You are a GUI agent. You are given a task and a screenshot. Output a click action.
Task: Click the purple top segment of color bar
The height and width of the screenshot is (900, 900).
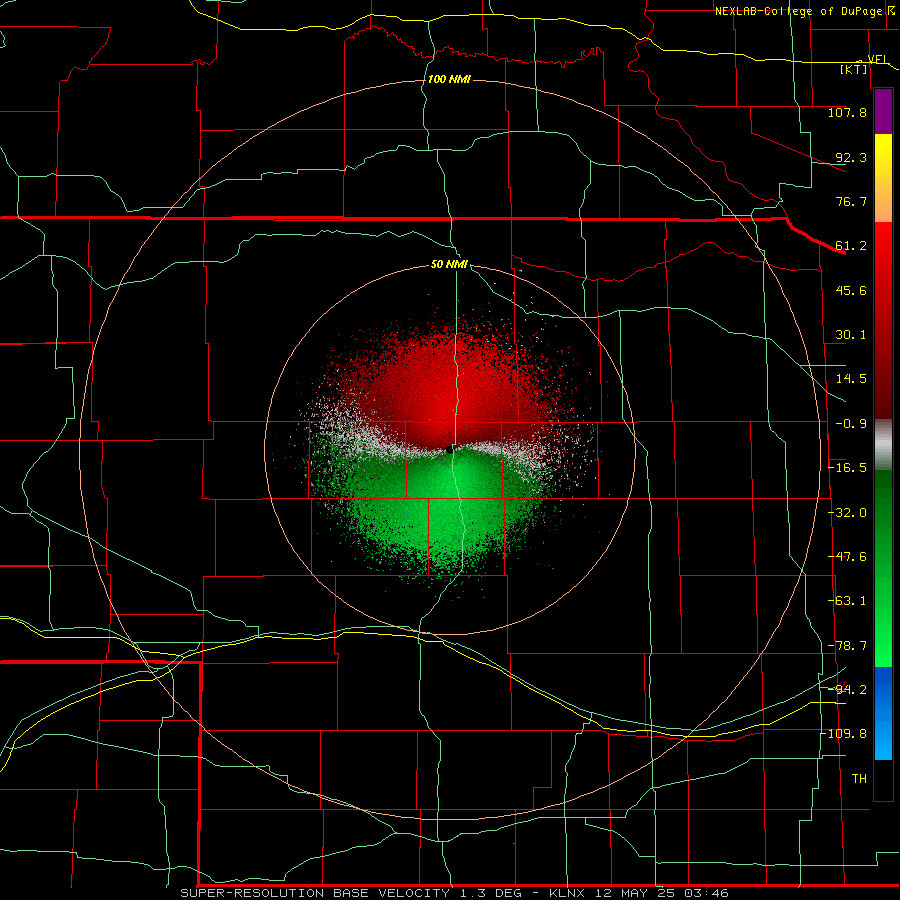pyautogui.click(x=883, y=111)
